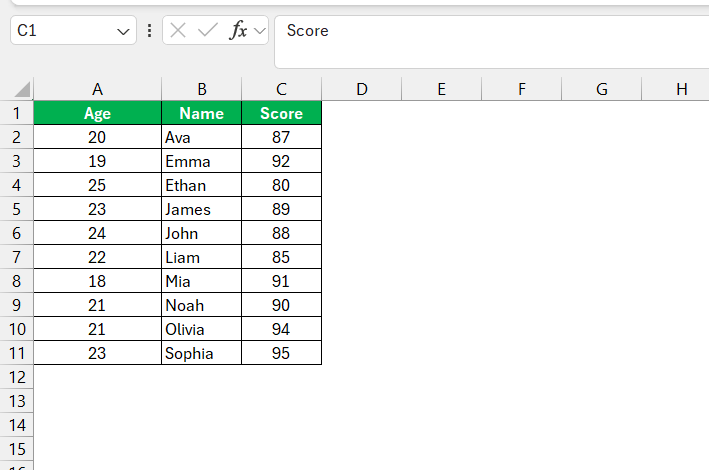709x470 pixels.
Task: Select column A header
Action: 97,89
